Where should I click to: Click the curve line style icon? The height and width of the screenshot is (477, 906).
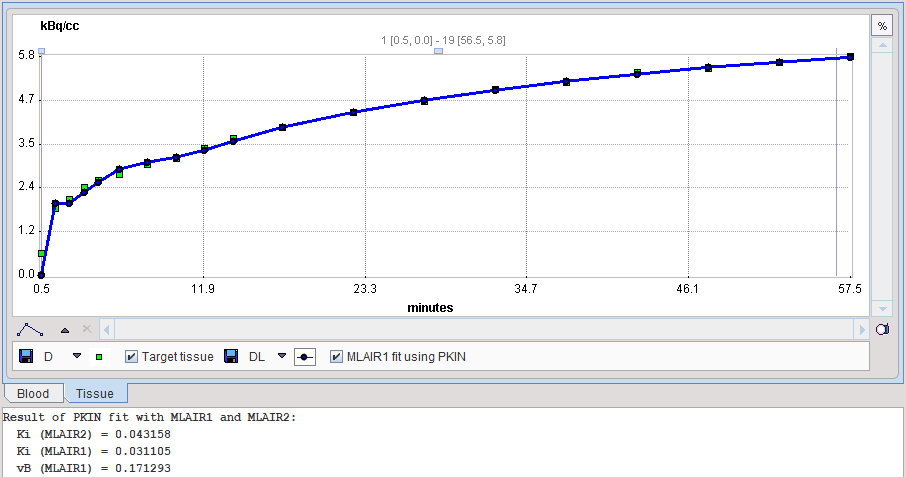(x=30, y=330)
